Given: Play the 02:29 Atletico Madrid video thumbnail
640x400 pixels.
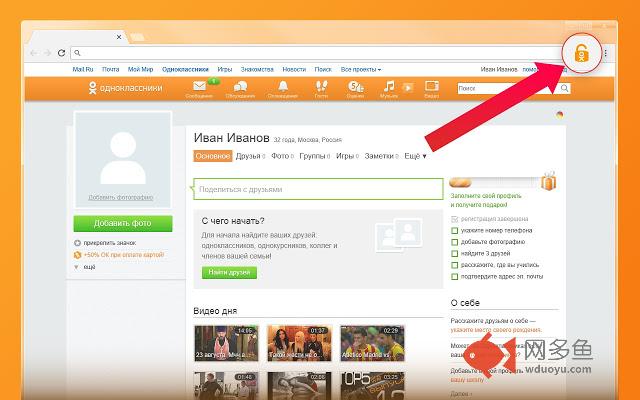Looking at the screenshot, I should [x=372, y=343].
